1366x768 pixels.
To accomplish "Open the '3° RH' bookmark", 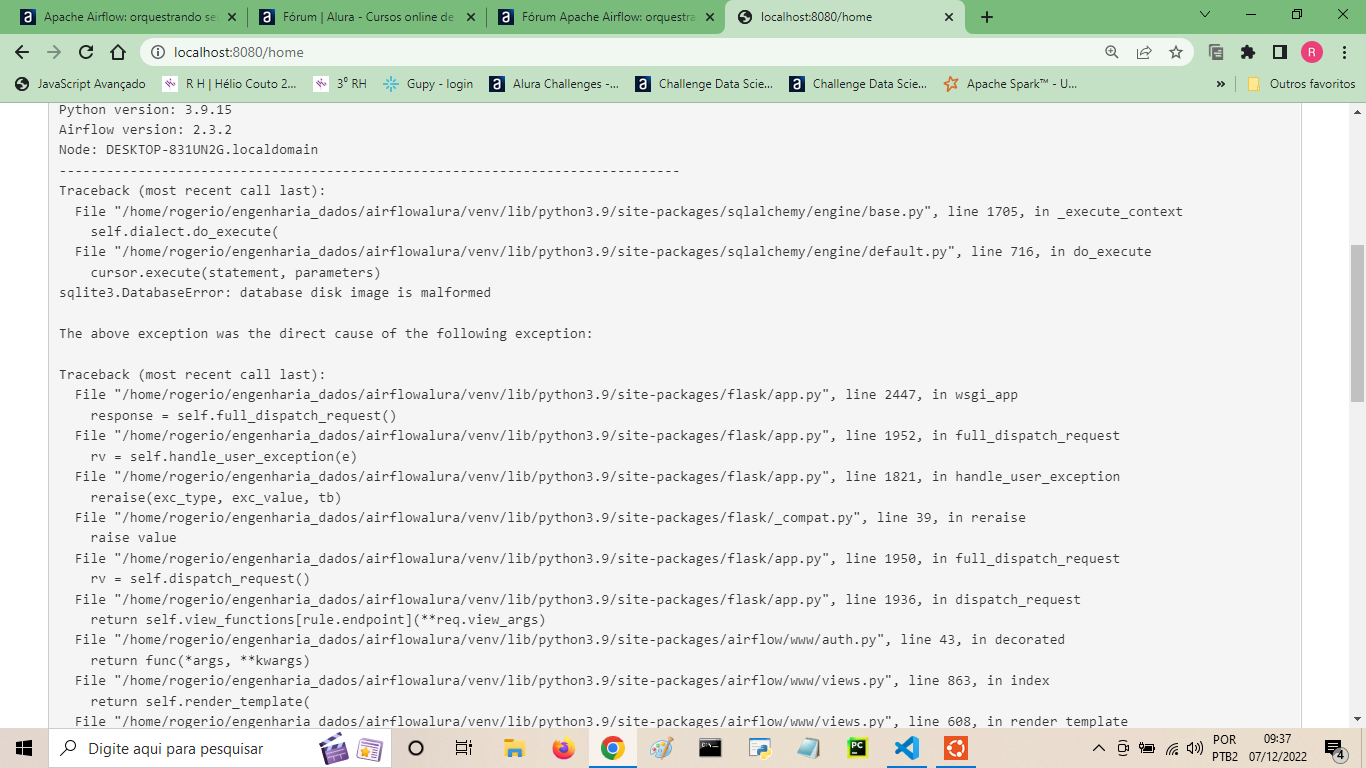I will [340, 84].
